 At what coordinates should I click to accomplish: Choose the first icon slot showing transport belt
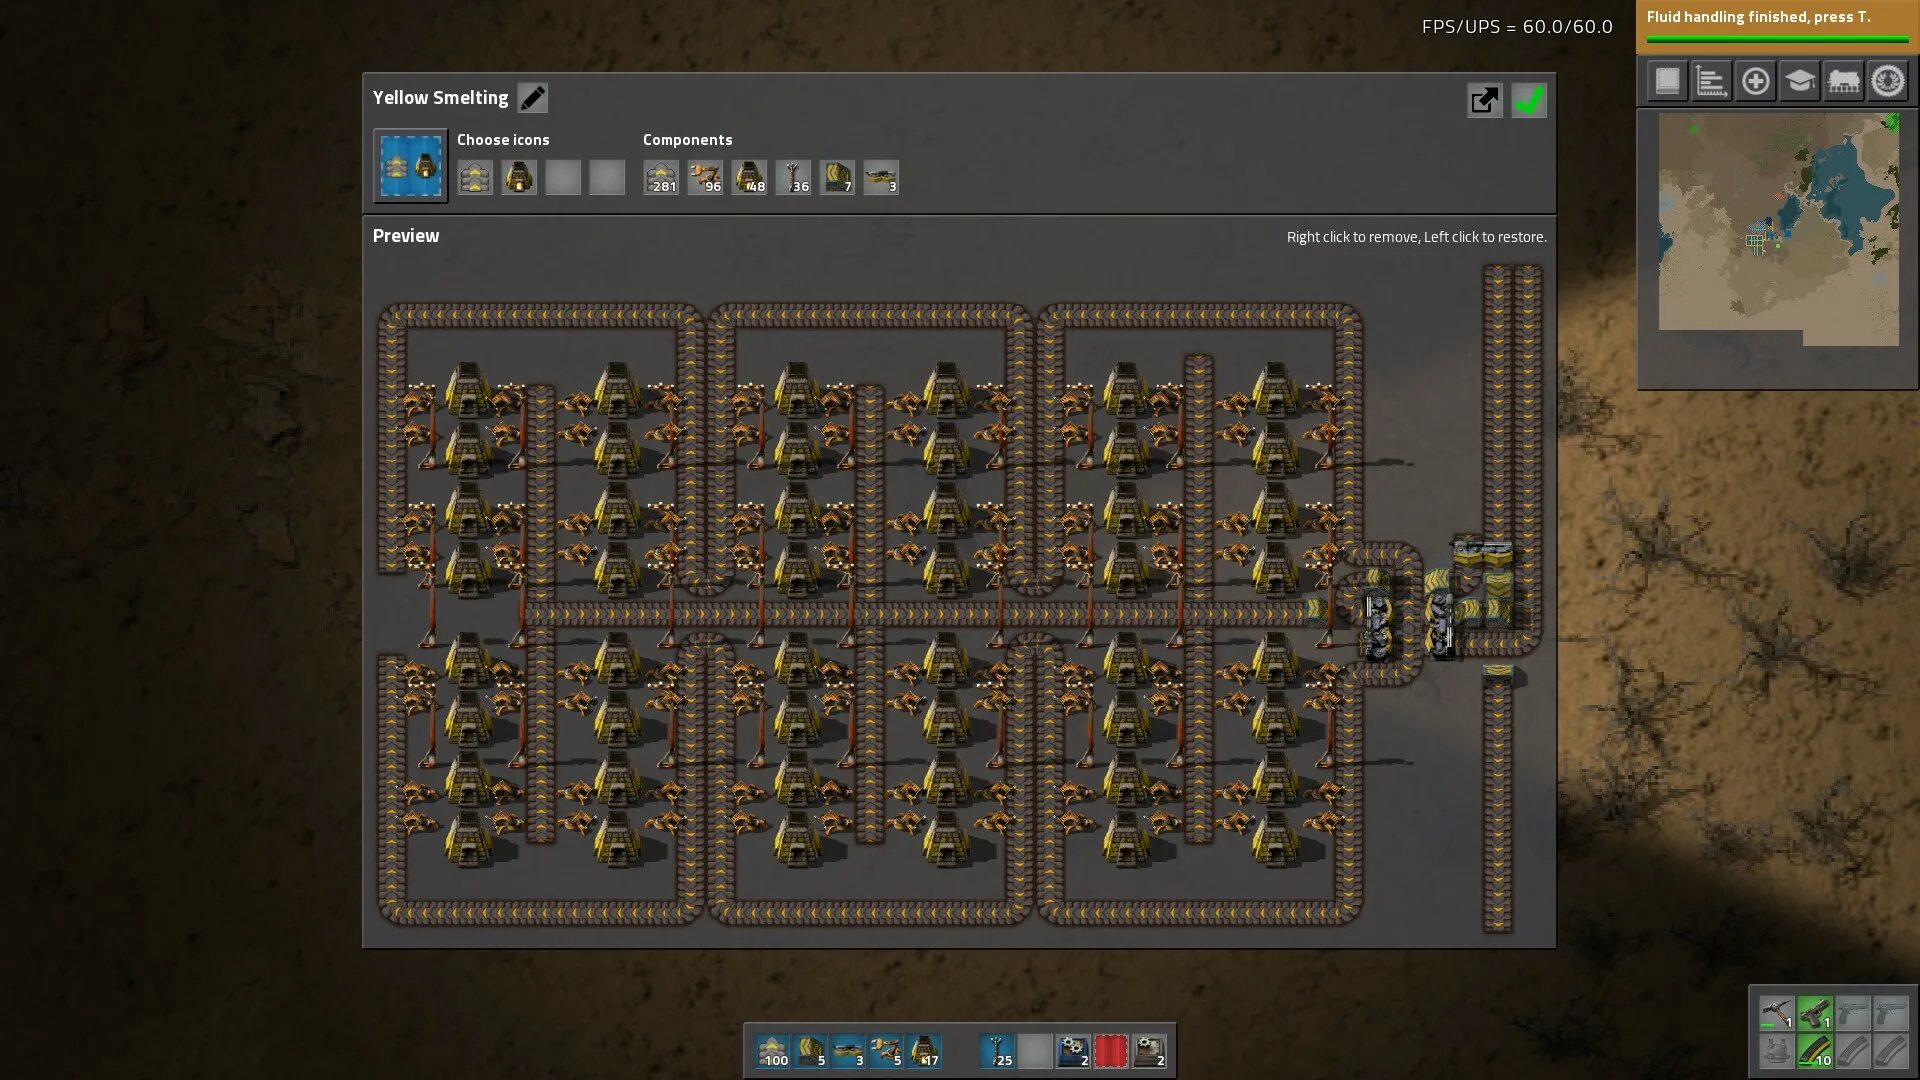(475, 178)
